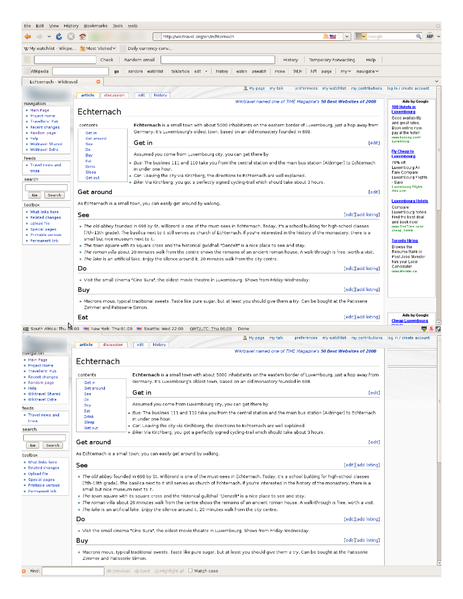The height and width of the screenshot is (599, 463).
Task: Select the article tab in bottom page view
Action: coord(86,345)
